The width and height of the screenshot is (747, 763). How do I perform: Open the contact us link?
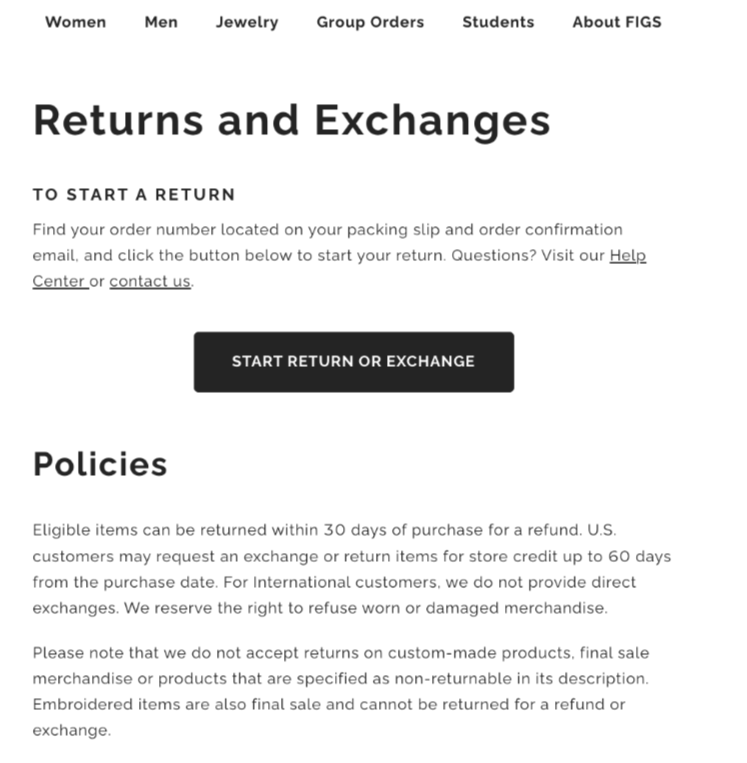[x=150, y=281]
